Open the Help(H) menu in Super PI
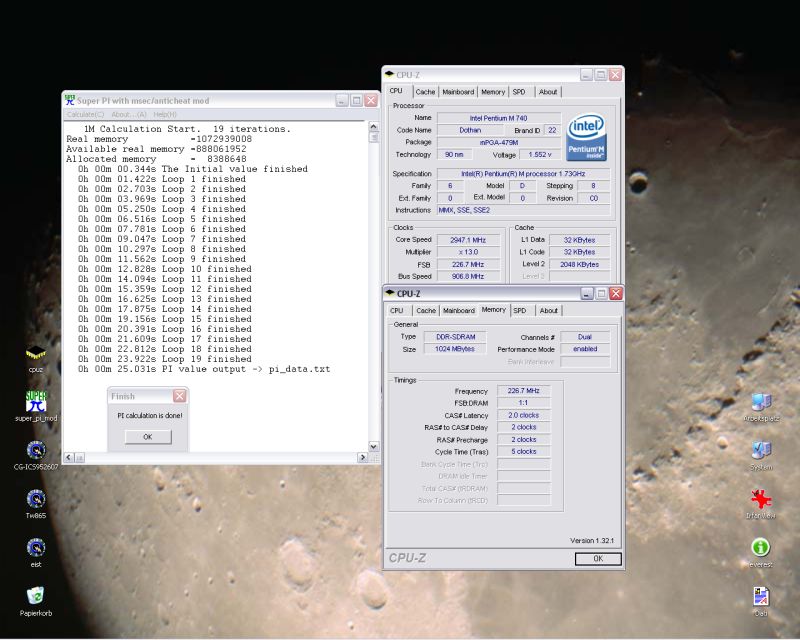Viewport: 800px width, 640px height. (x=165, y=114)
